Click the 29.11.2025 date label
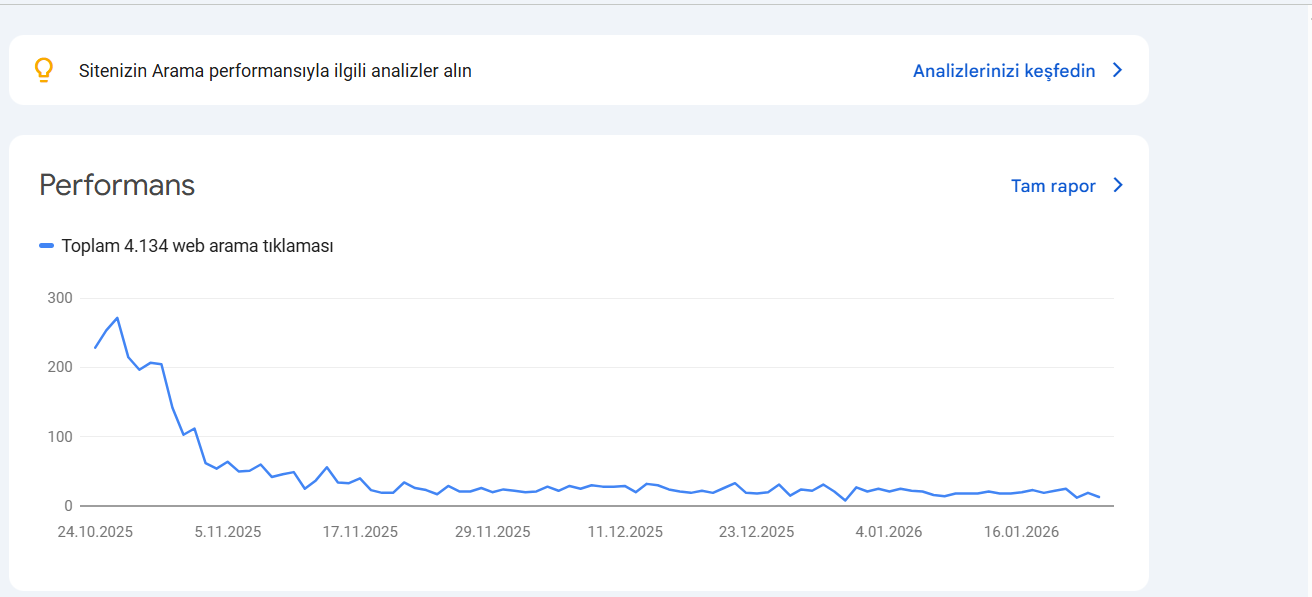Image resolution: width=1312 pixels, height=597 pixels. (x=492, y=532)
